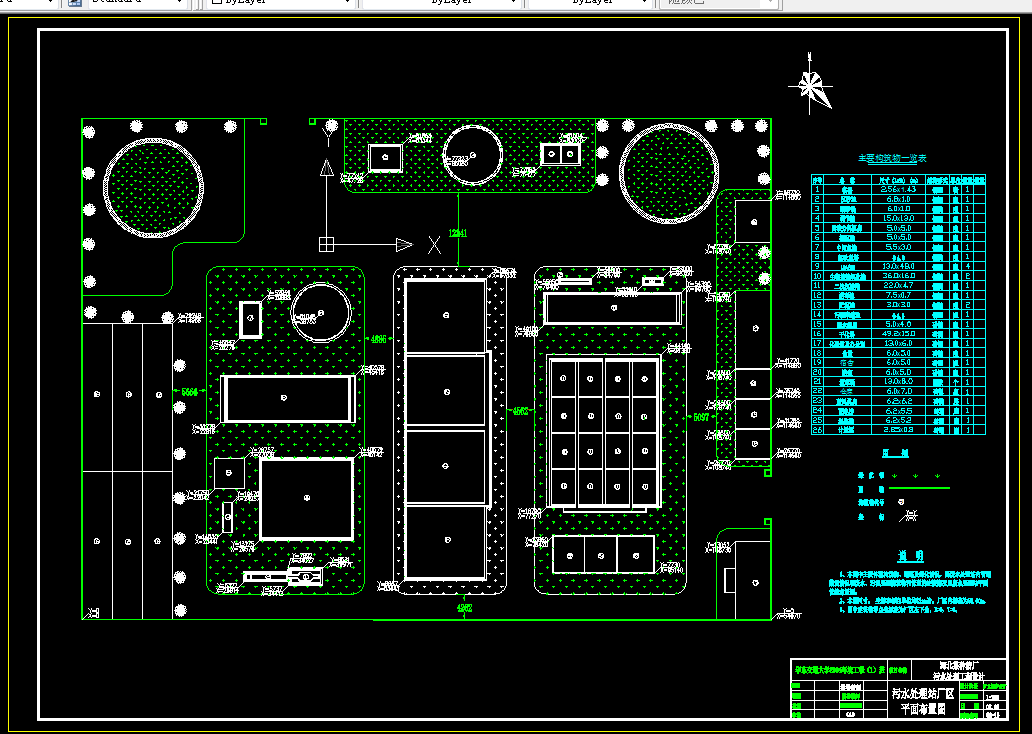Select the 5556 dimension text
Viewport: 1032px width, 734px height.
coord(190,392)
